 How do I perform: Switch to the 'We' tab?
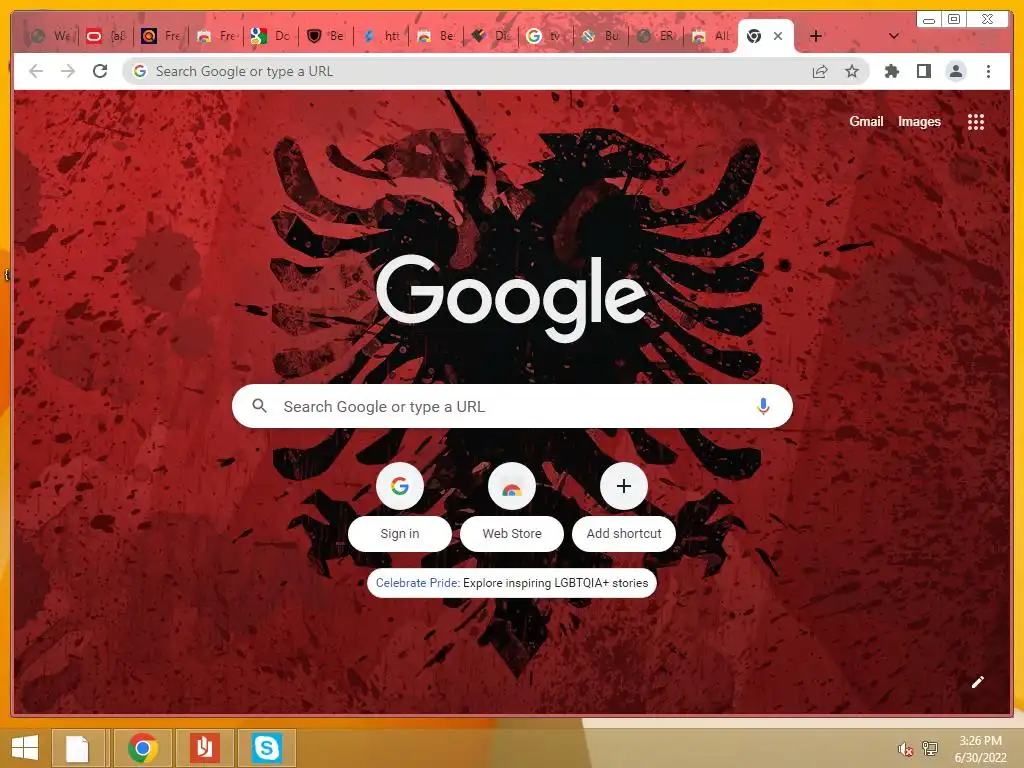point(51,36)
